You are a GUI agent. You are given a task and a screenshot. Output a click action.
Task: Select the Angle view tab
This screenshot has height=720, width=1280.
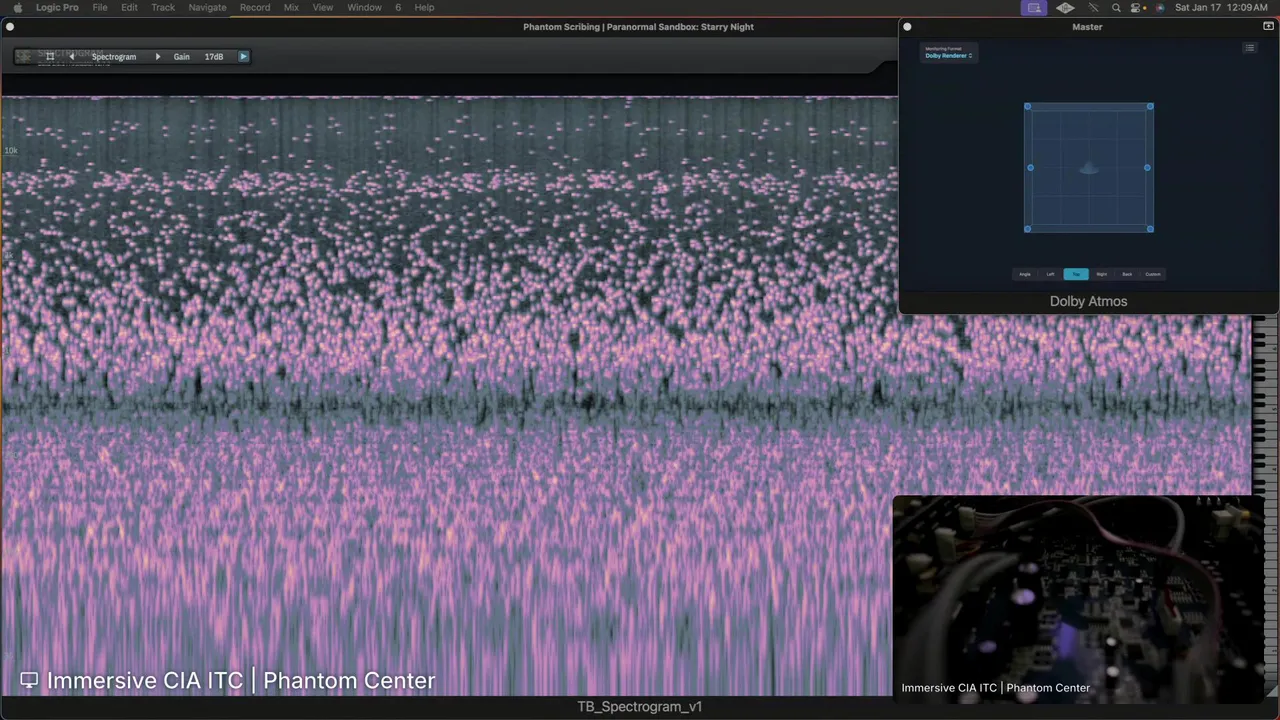coord(1024,274)
